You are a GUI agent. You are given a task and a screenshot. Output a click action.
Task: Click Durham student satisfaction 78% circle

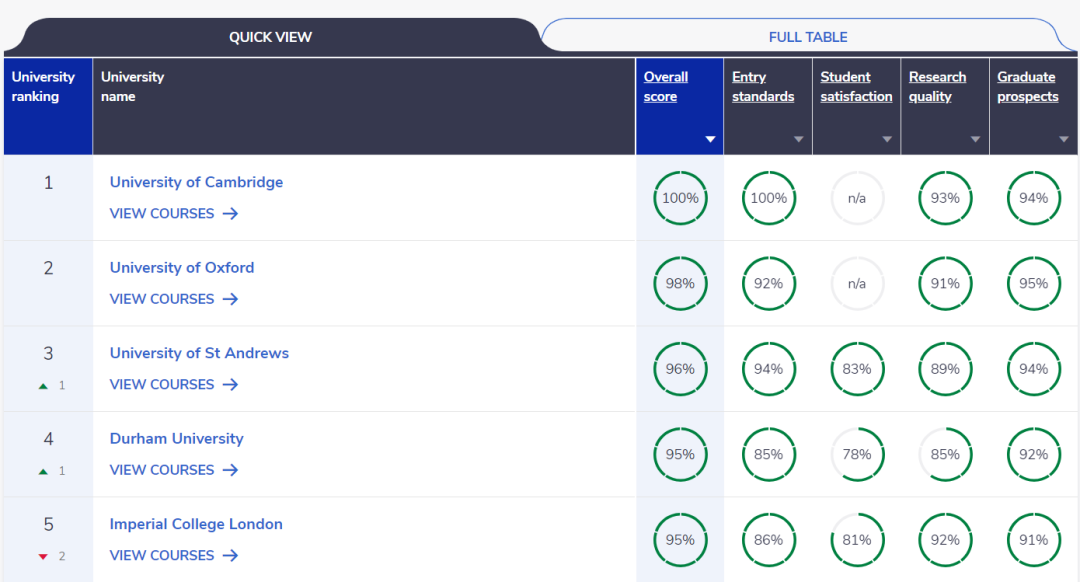click(x=857, y=454)
